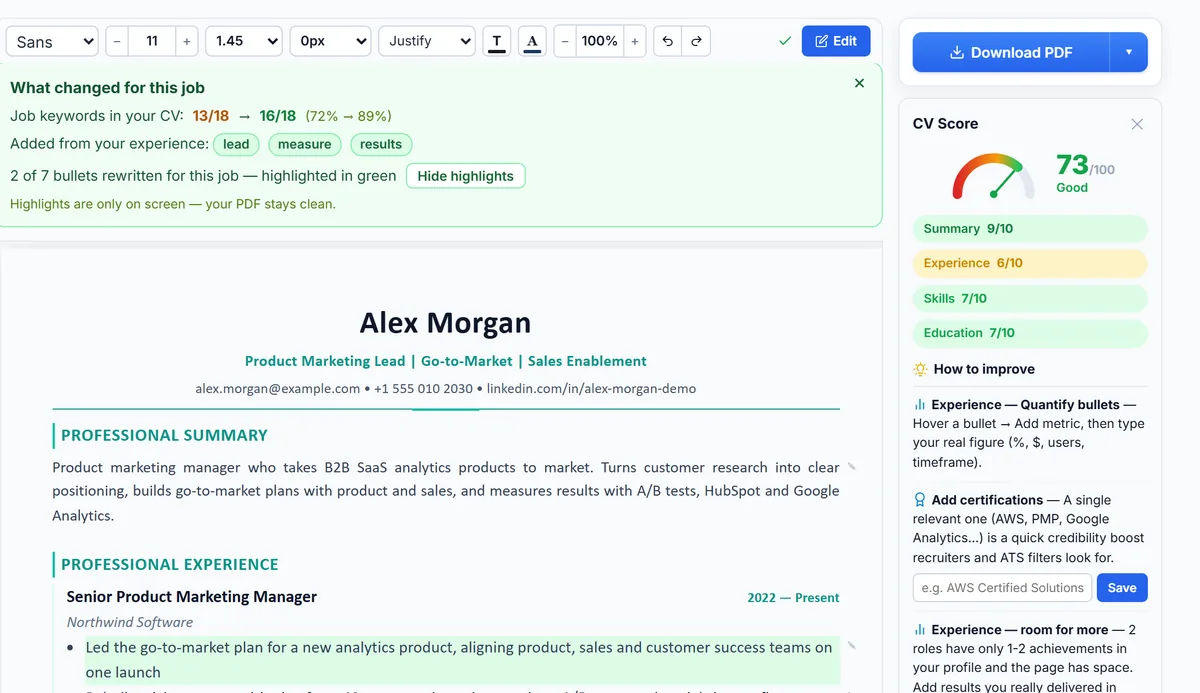Open the Justify alignment dropdown
1200x693 pixels.
426,41
